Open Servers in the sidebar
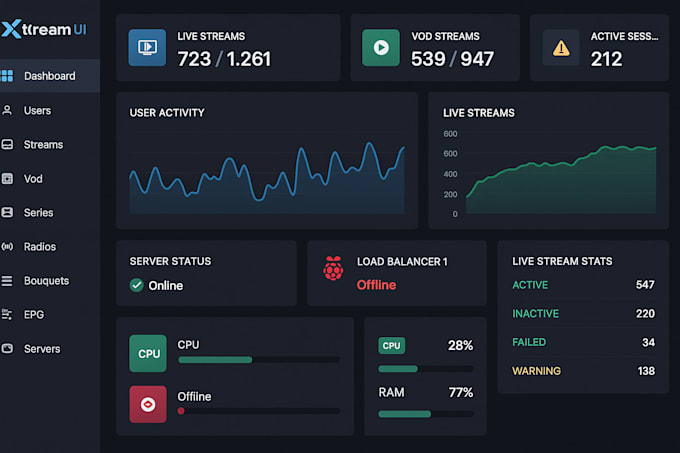 42,349
